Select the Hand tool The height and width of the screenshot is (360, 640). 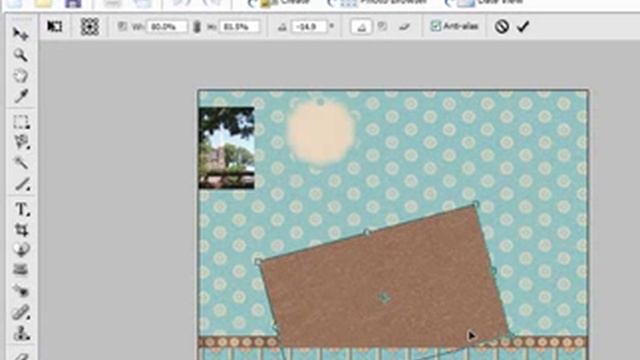coord(20,76)
